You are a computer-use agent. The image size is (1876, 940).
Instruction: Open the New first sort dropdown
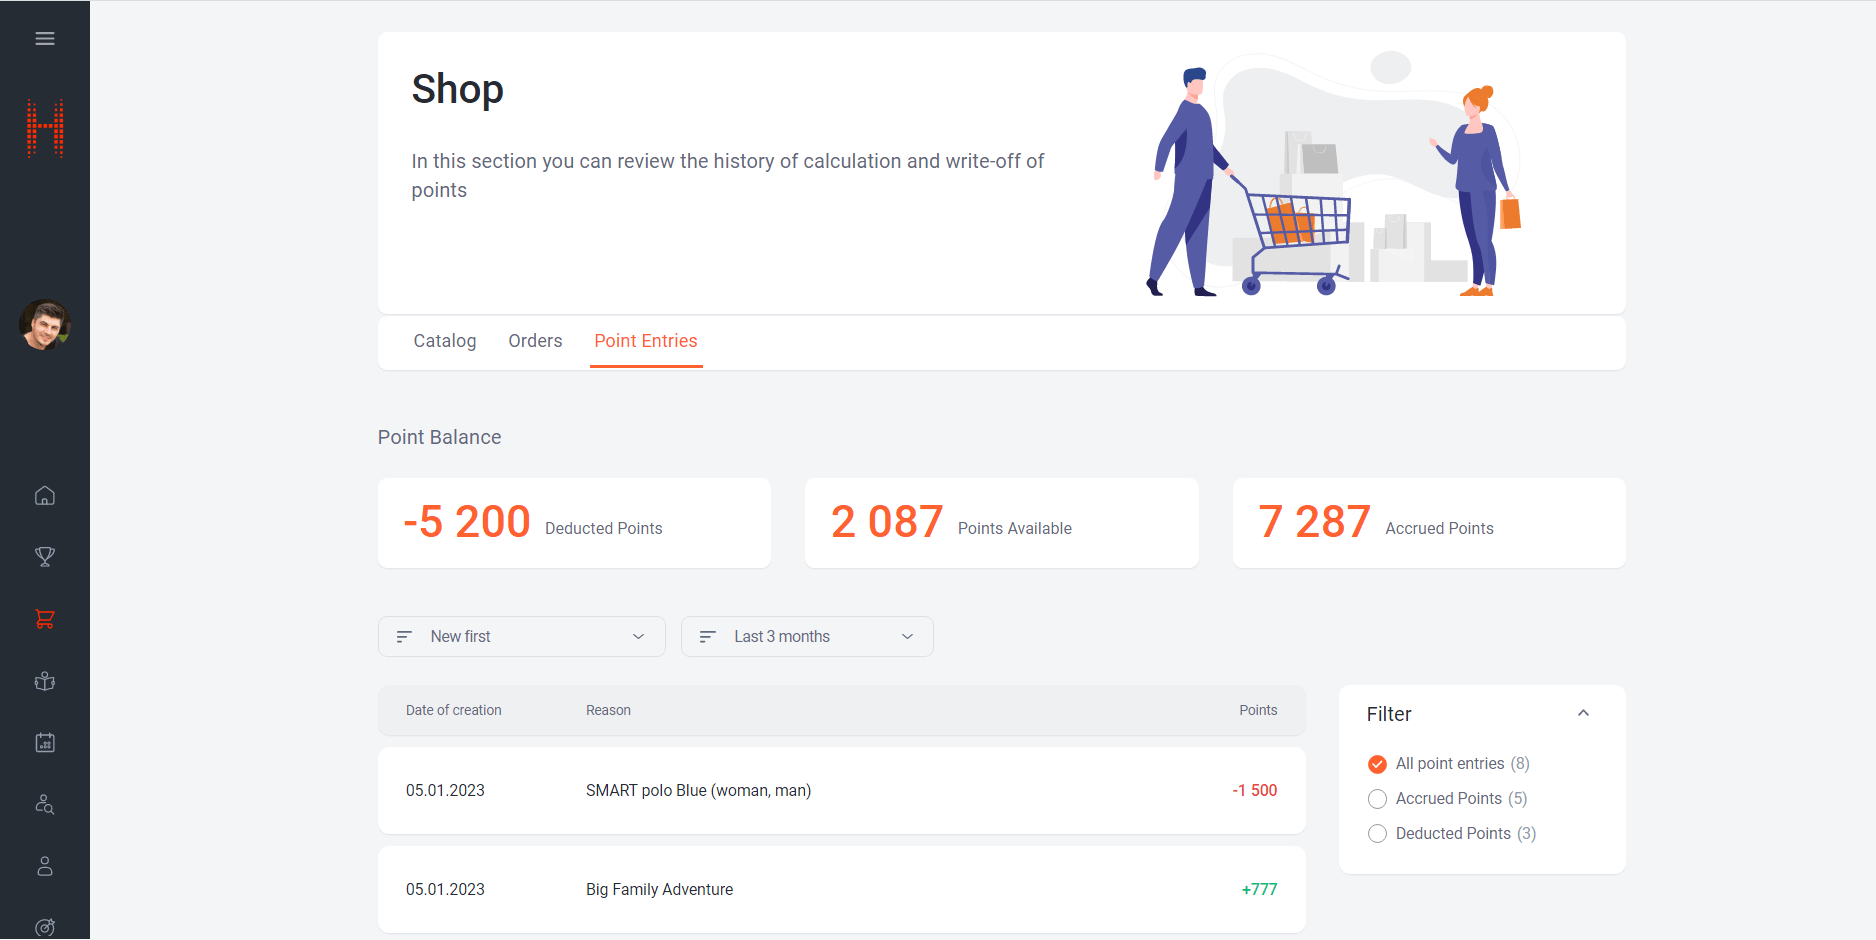coord(521,637)
